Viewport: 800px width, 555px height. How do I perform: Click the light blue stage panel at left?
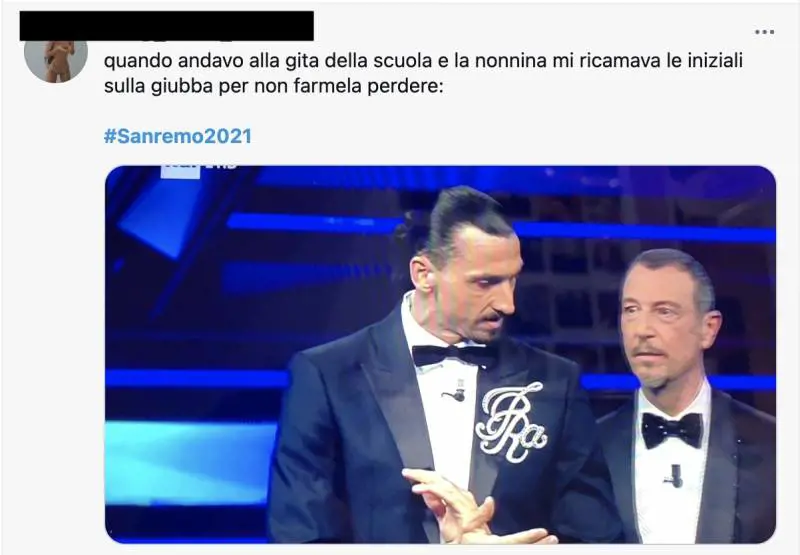[x=191, y=463]
